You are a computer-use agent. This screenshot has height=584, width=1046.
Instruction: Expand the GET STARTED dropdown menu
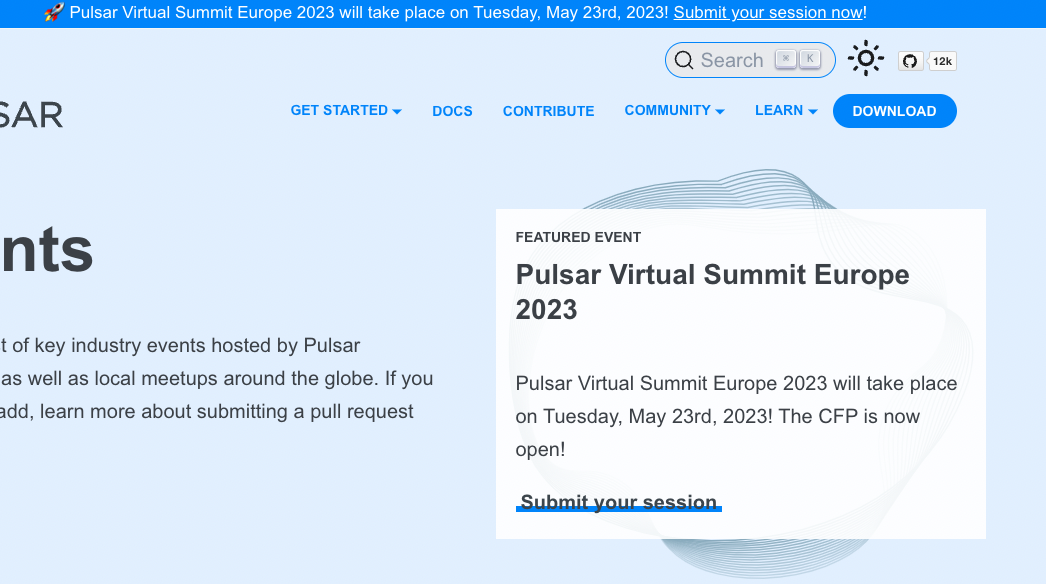tap(346, 111)
